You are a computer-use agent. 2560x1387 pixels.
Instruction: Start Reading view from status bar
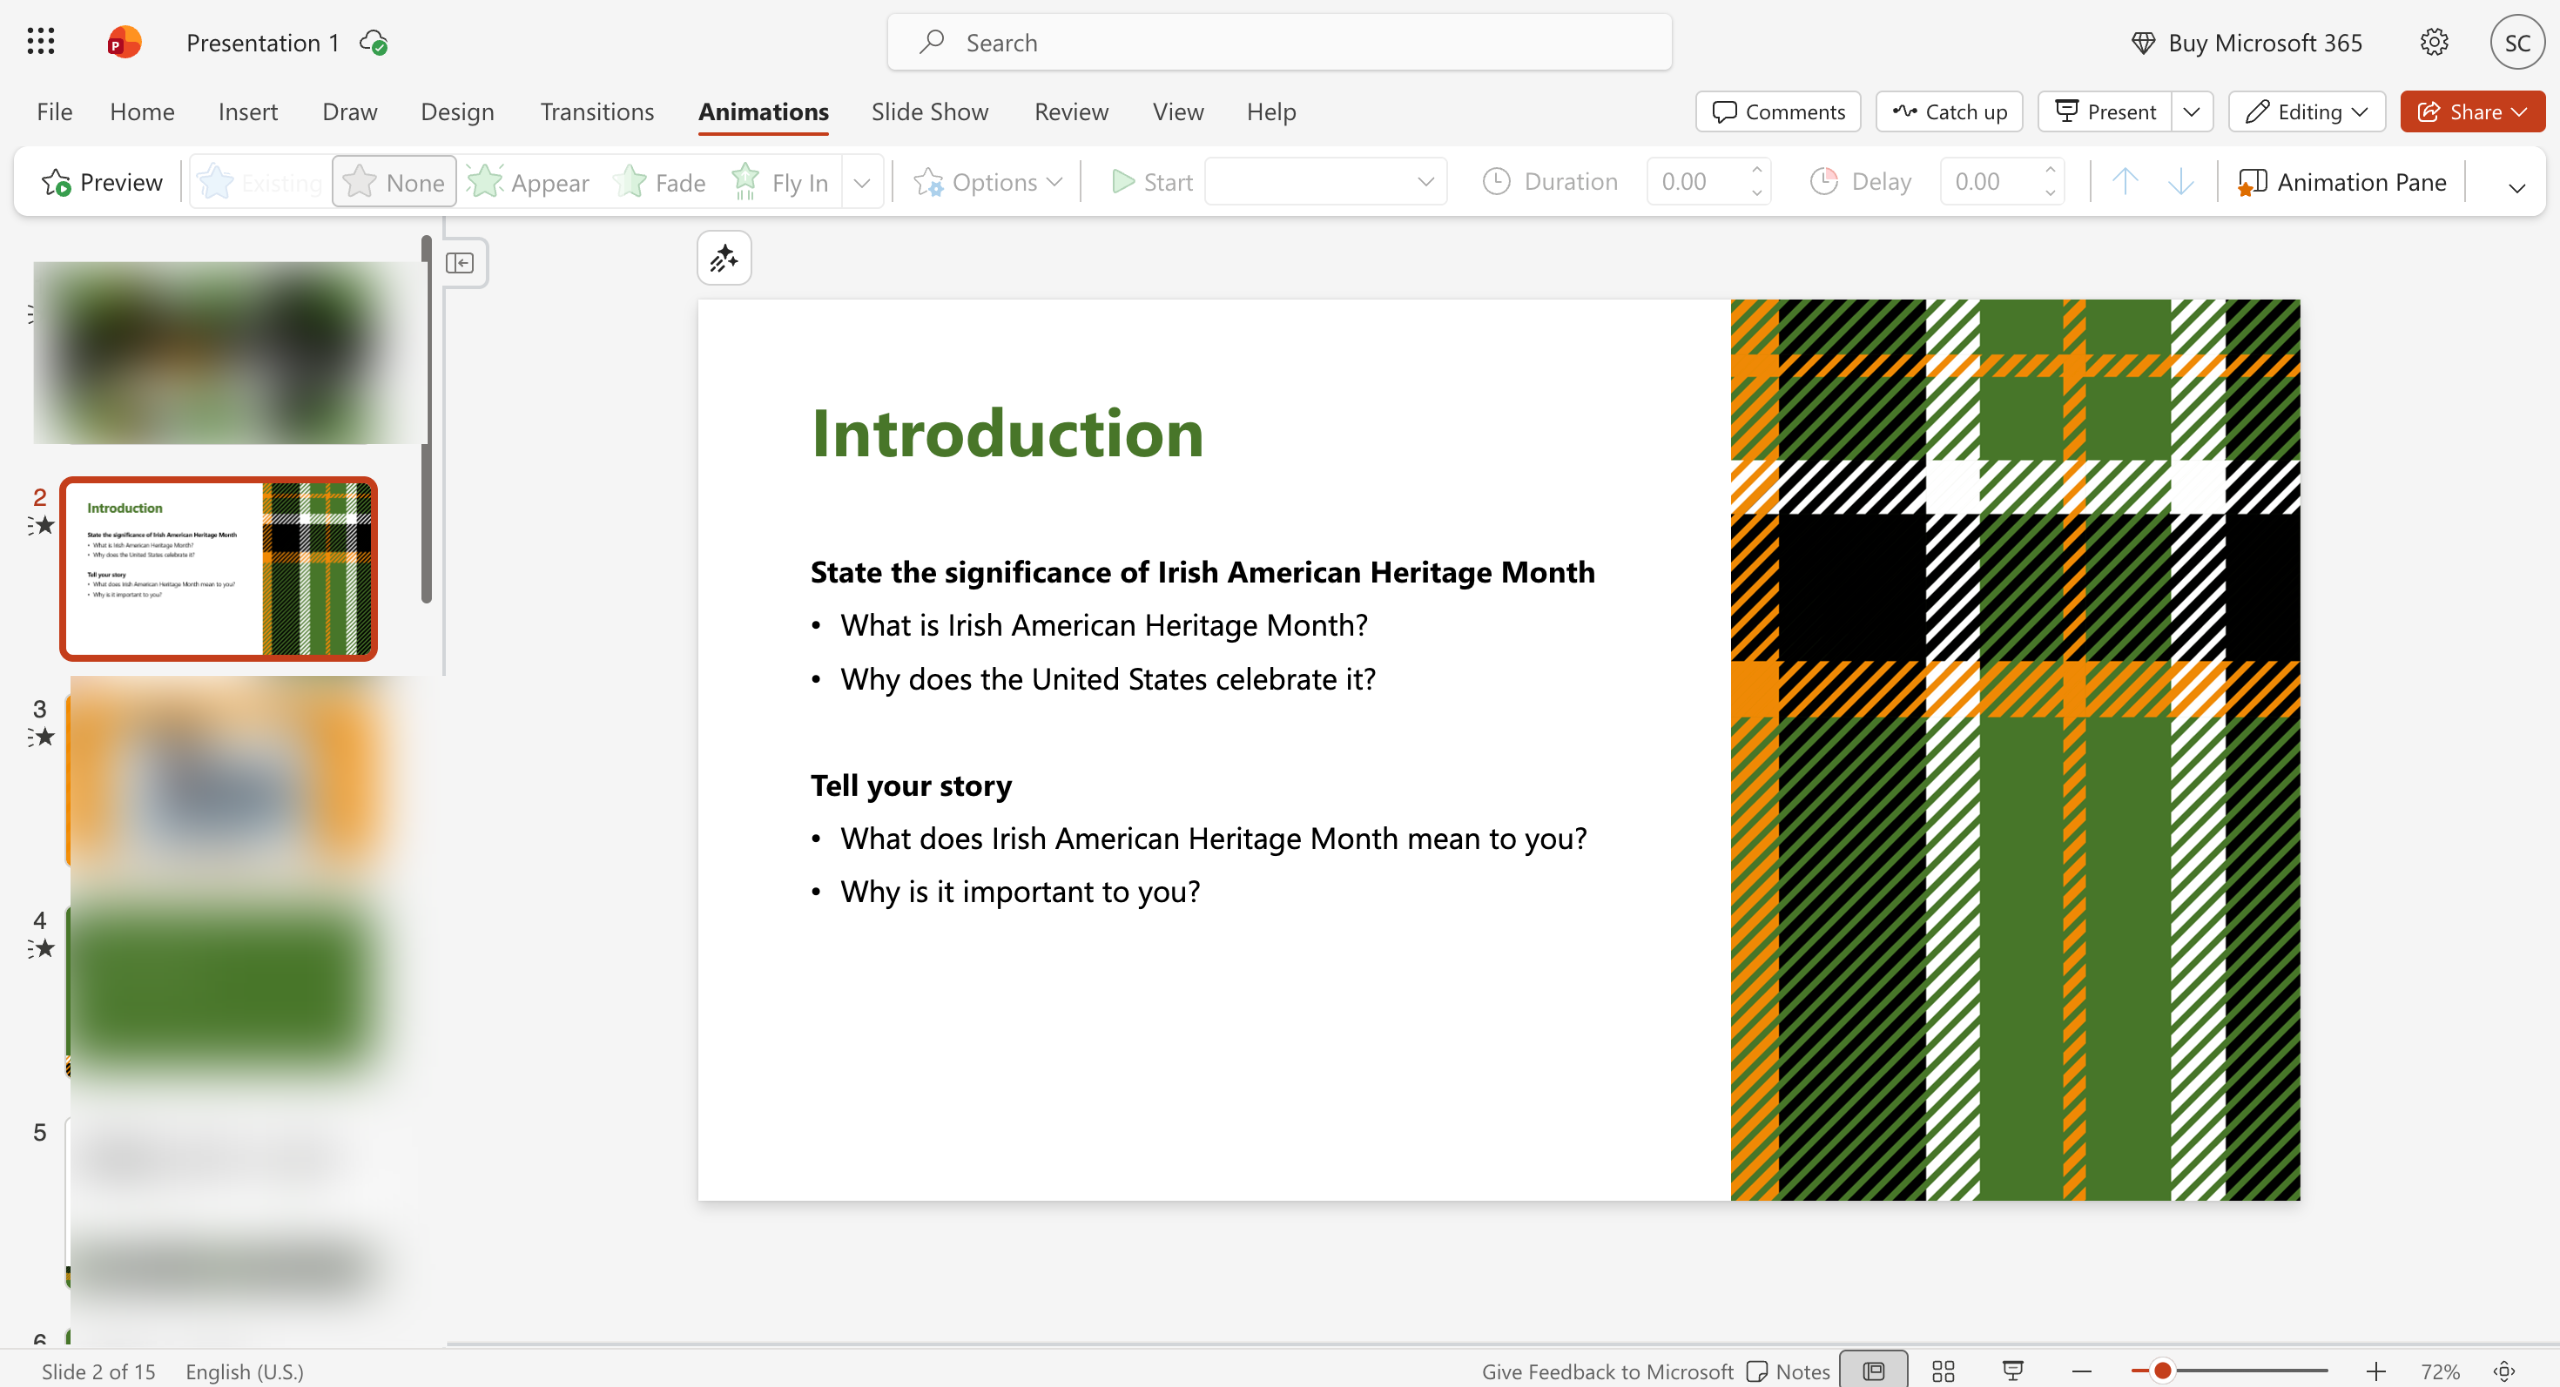coord(2013,1371)
